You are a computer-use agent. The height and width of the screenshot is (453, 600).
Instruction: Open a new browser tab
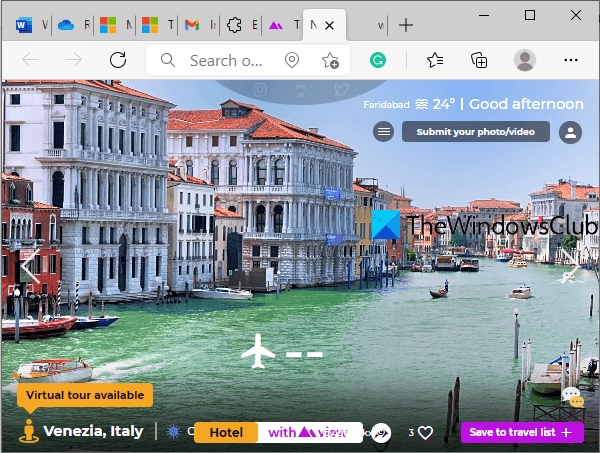[406, 26]
